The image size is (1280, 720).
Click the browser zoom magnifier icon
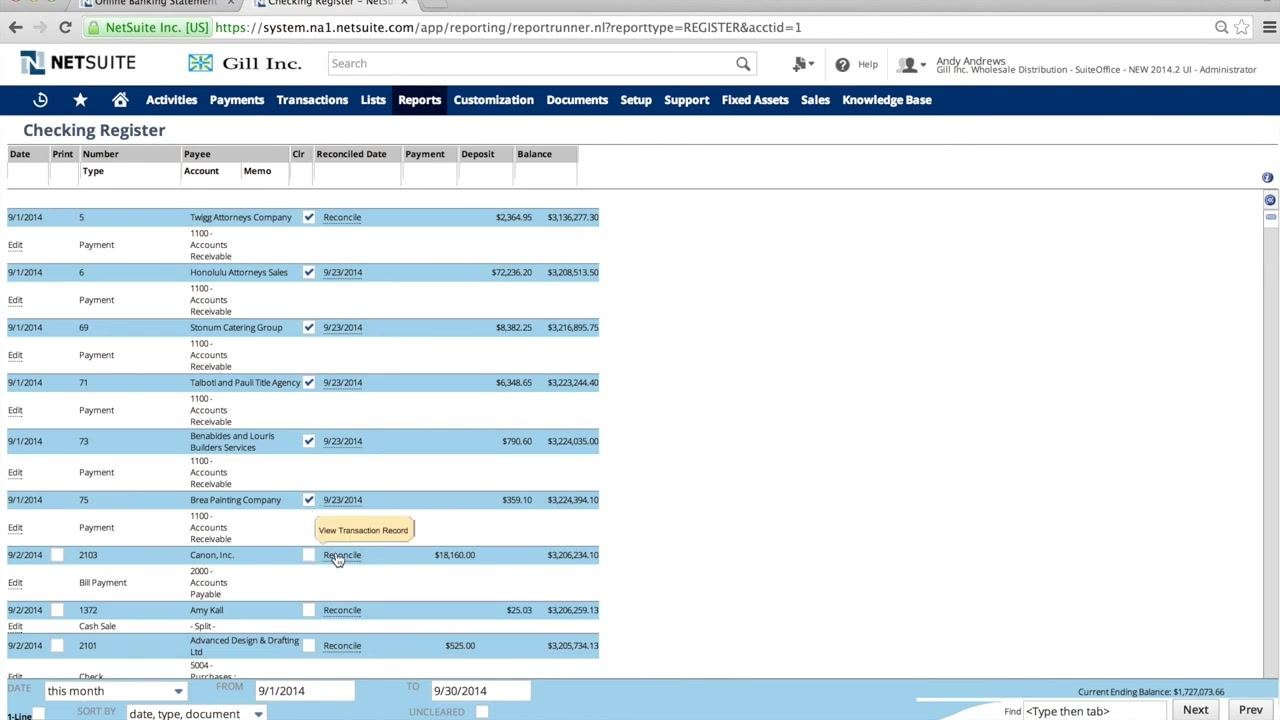pos(1221,27)
